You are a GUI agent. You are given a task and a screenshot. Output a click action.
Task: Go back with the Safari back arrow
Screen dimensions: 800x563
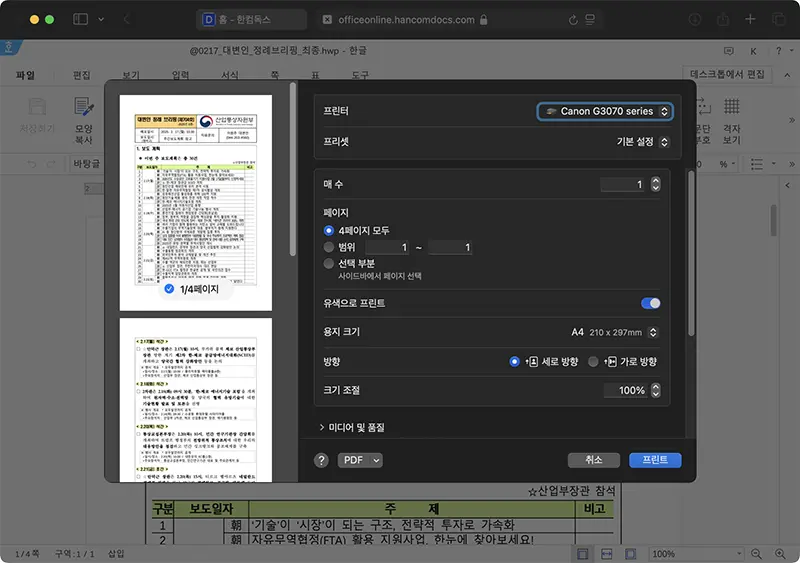coord(127,19)
